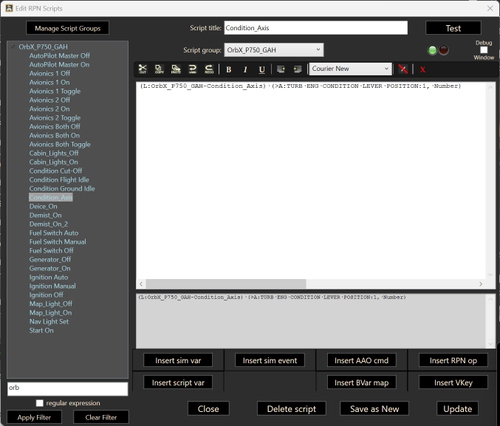Select 'Nav Light Set' script
The width and height of the screenshot is (500, 426).
point(49,322)
